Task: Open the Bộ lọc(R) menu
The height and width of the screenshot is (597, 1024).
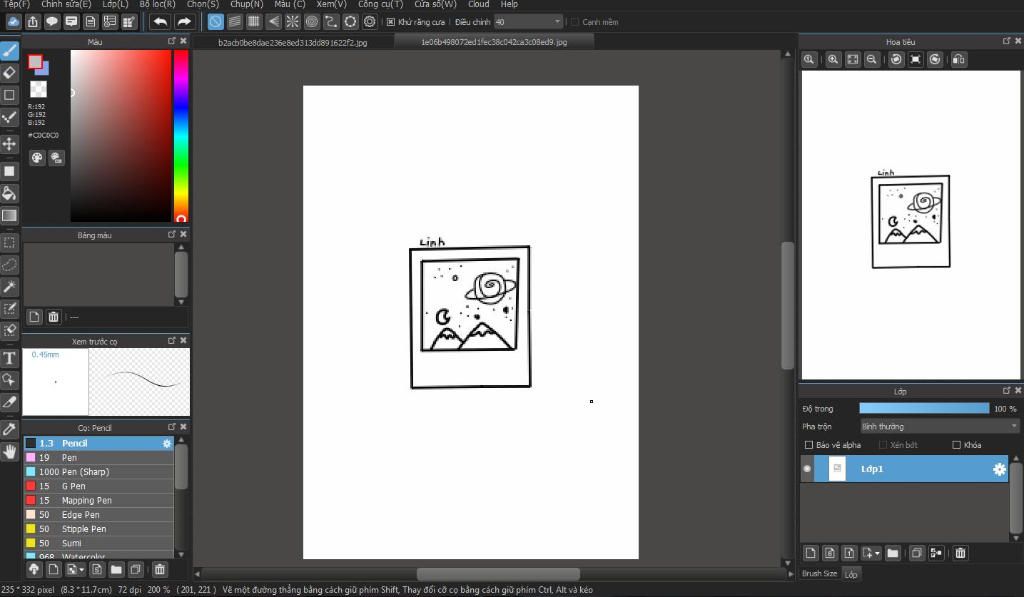Action: (157, 4)
